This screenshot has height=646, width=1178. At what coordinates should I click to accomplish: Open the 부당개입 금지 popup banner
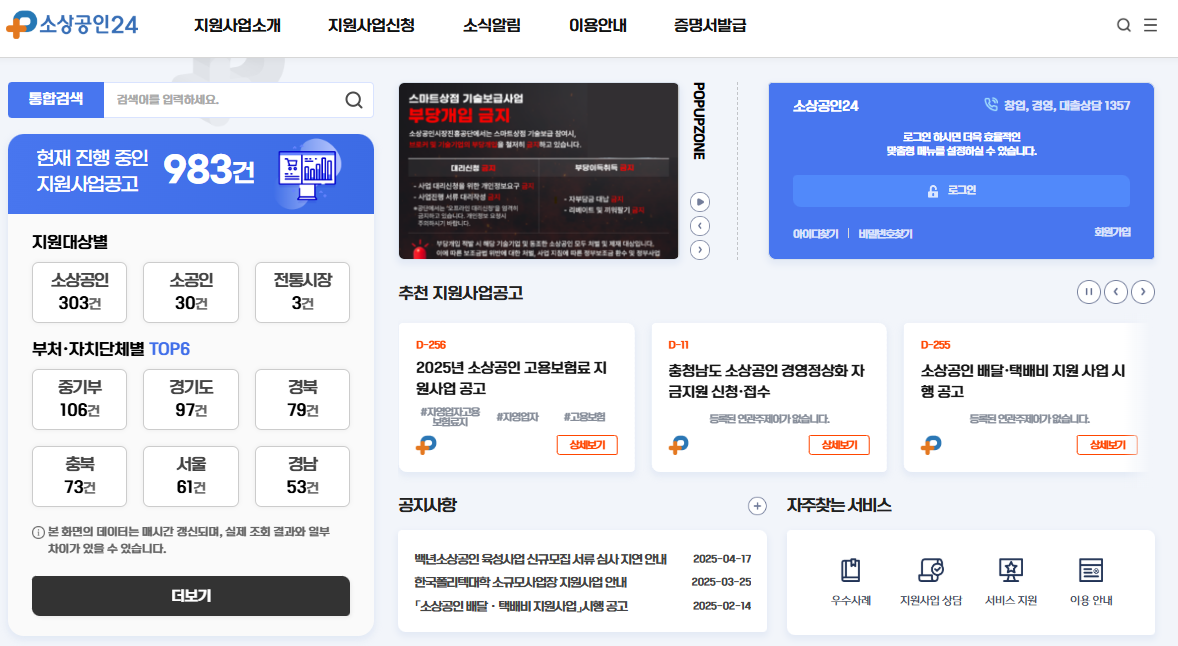tap(539, 171)
